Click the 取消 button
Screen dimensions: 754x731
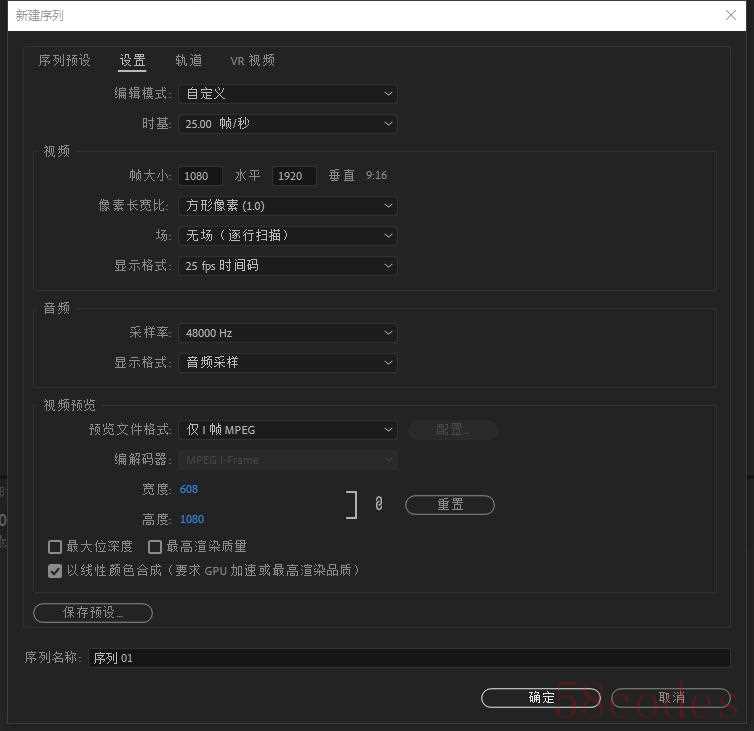click(671, 698)
